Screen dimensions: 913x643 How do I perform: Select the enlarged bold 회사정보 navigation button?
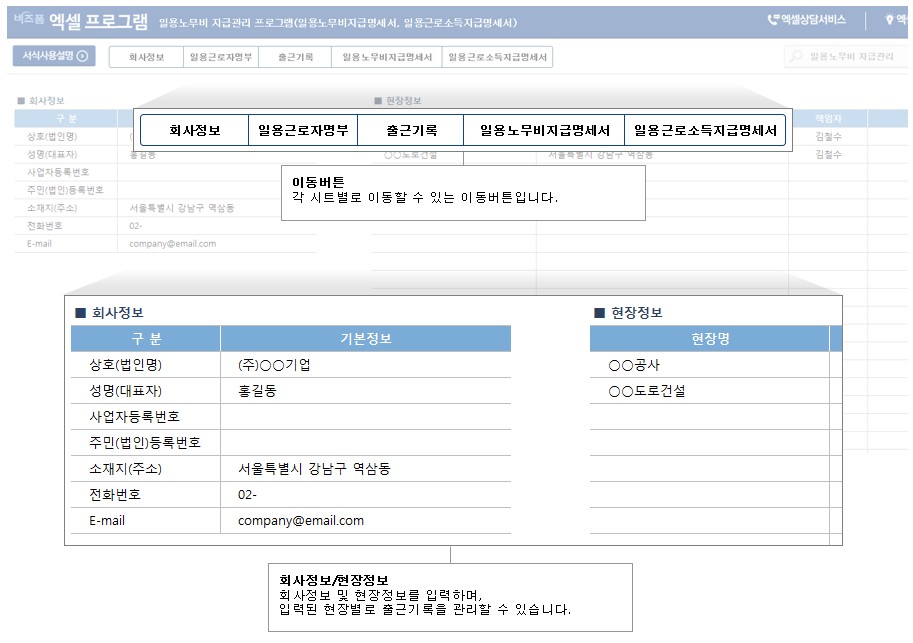click(194, 130)
